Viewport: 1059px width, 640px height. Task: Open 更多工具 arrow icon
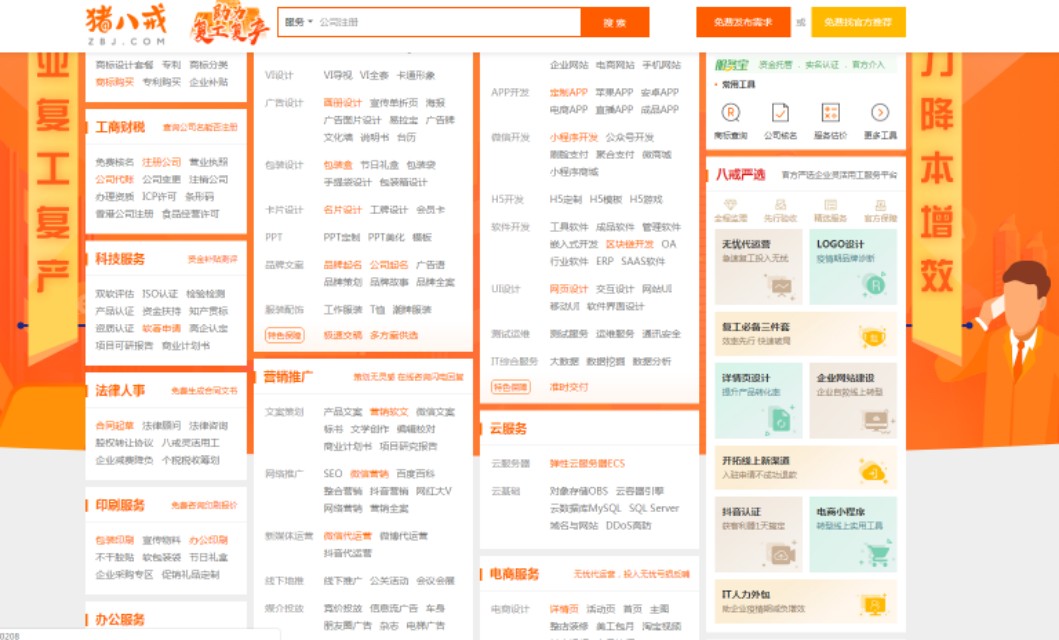(880, 113)
